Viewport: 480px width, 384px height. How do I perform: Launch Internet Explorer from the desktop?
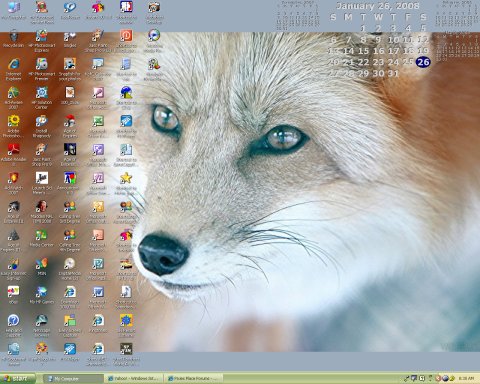coord(13,69)
